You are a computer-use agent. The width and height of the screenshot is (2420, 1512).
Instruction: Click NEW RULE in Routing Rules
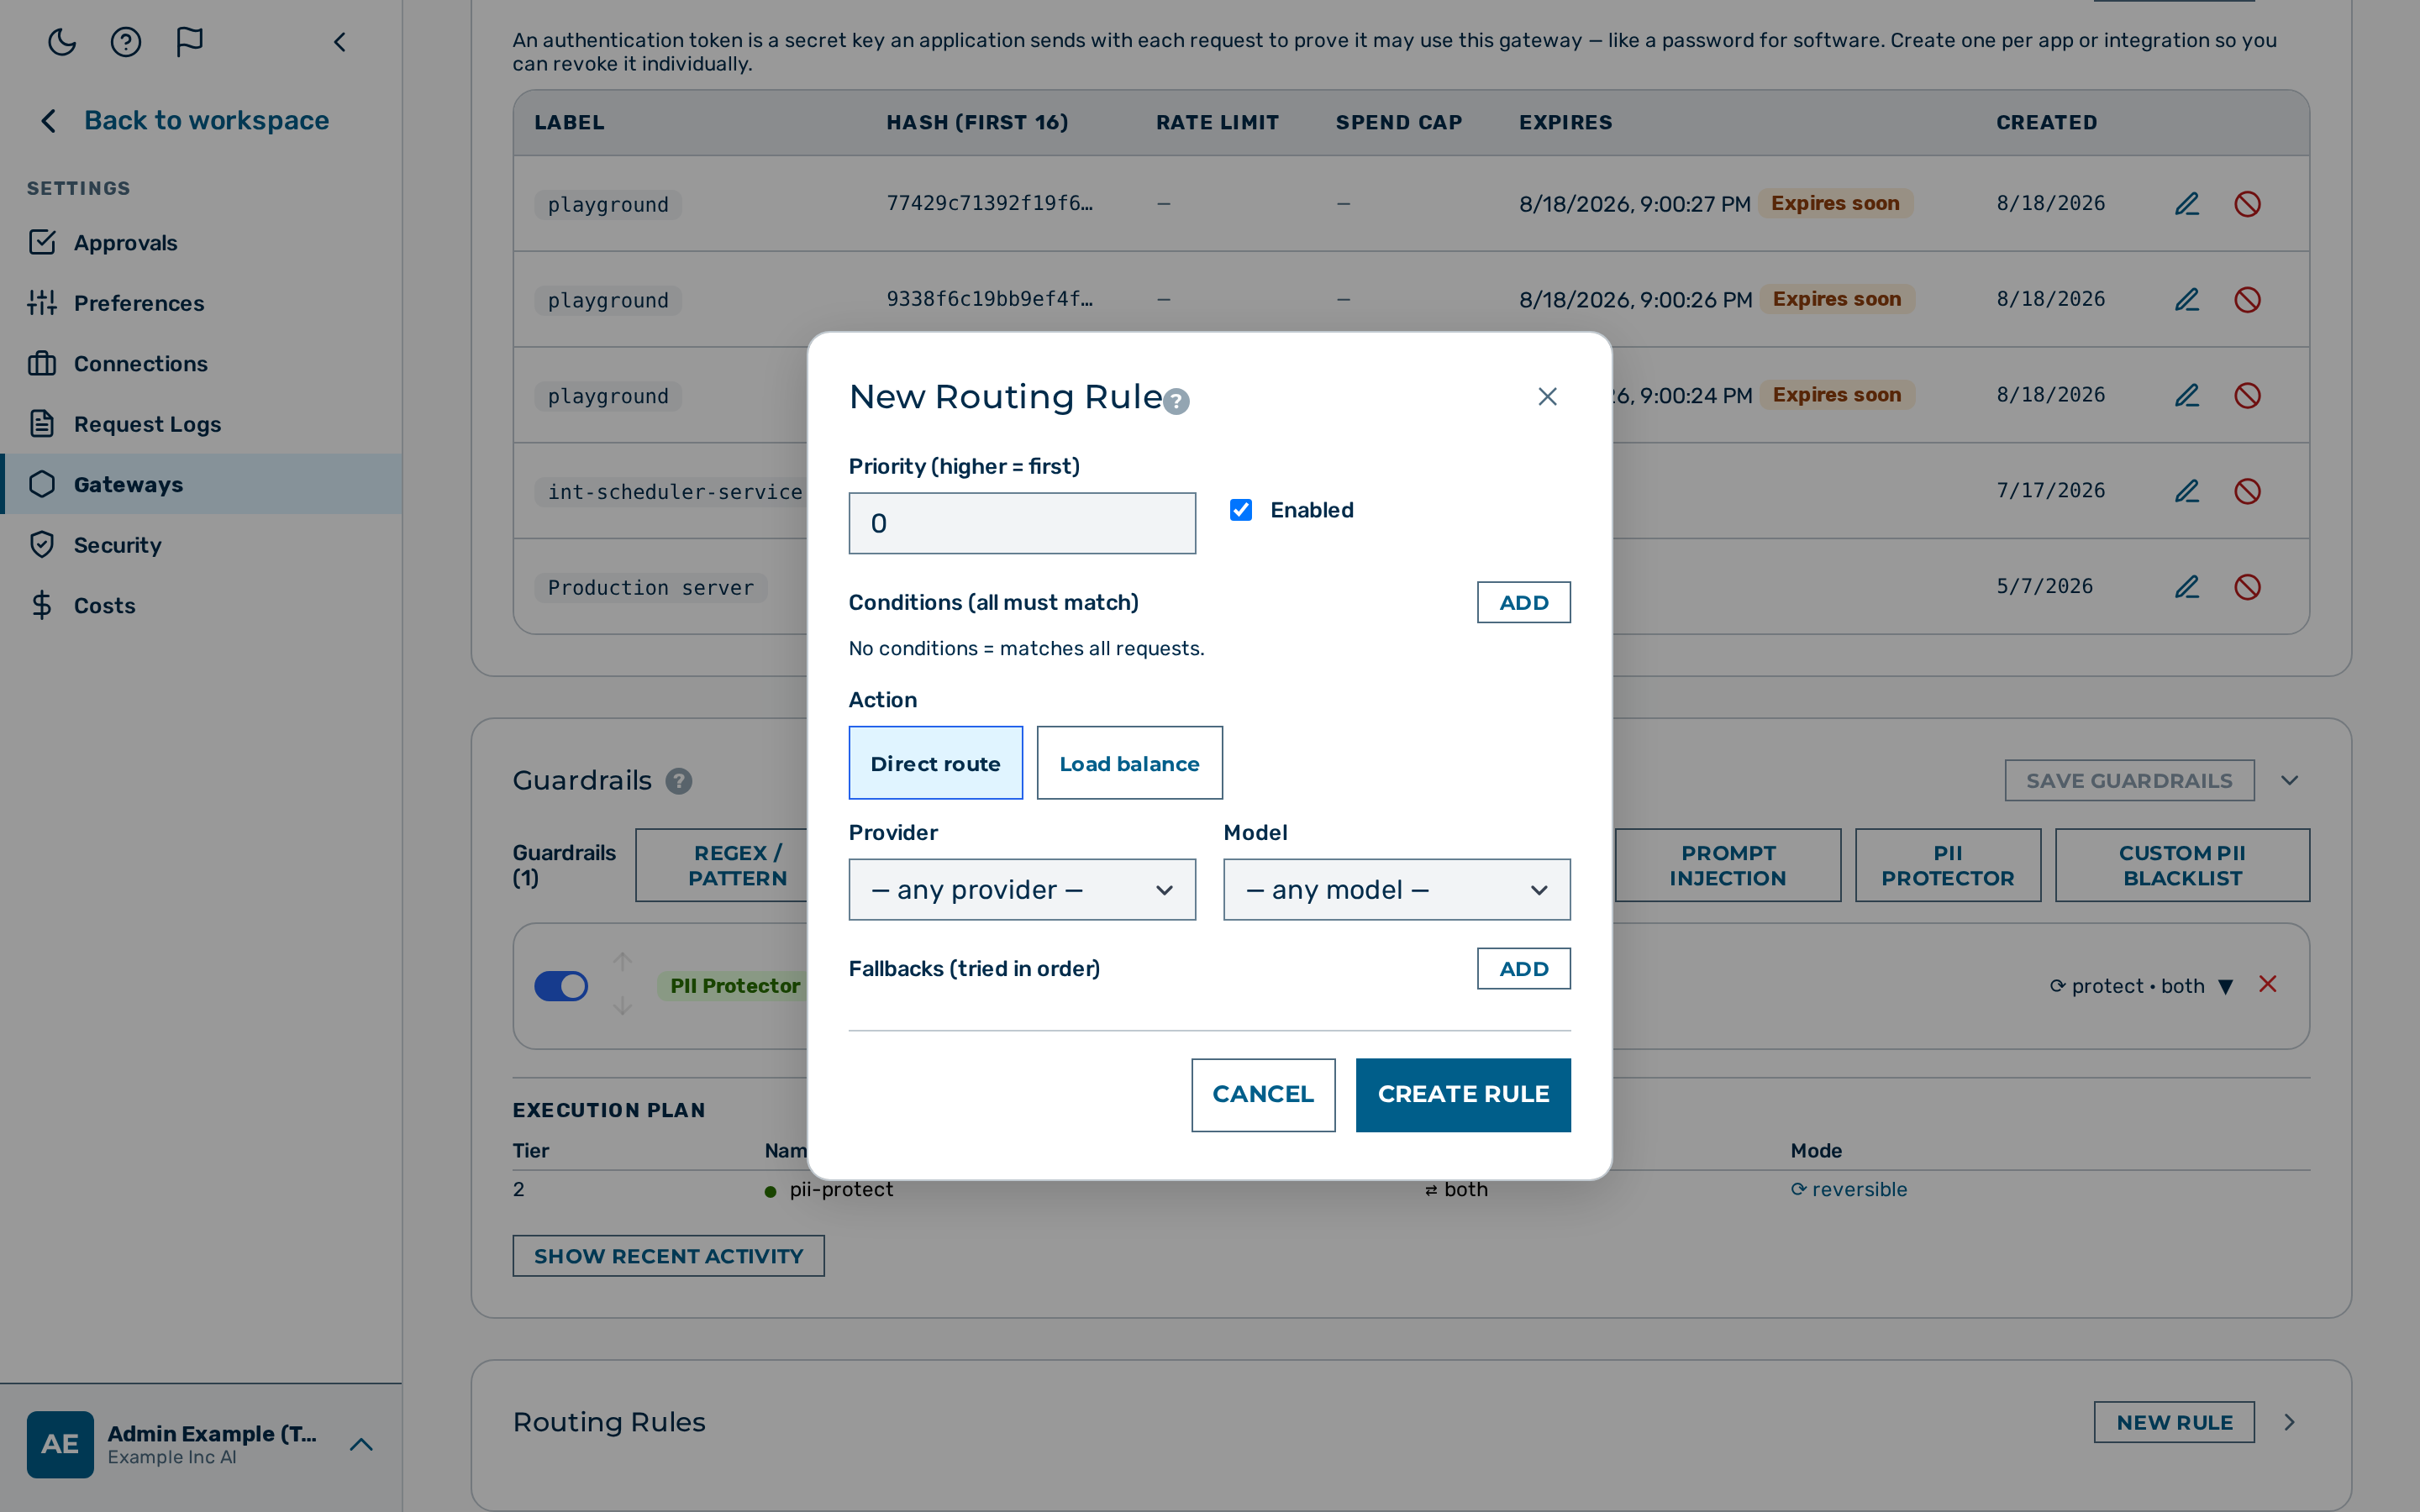[x=2174, y=1422]
